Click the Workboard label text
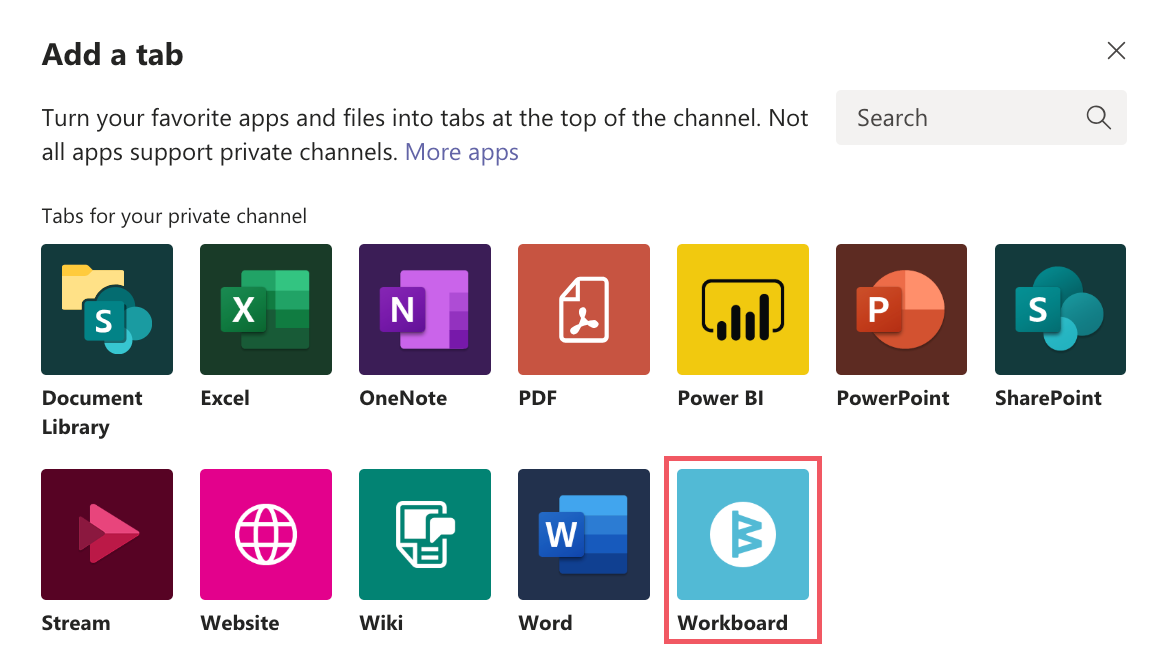 [732, 623]
